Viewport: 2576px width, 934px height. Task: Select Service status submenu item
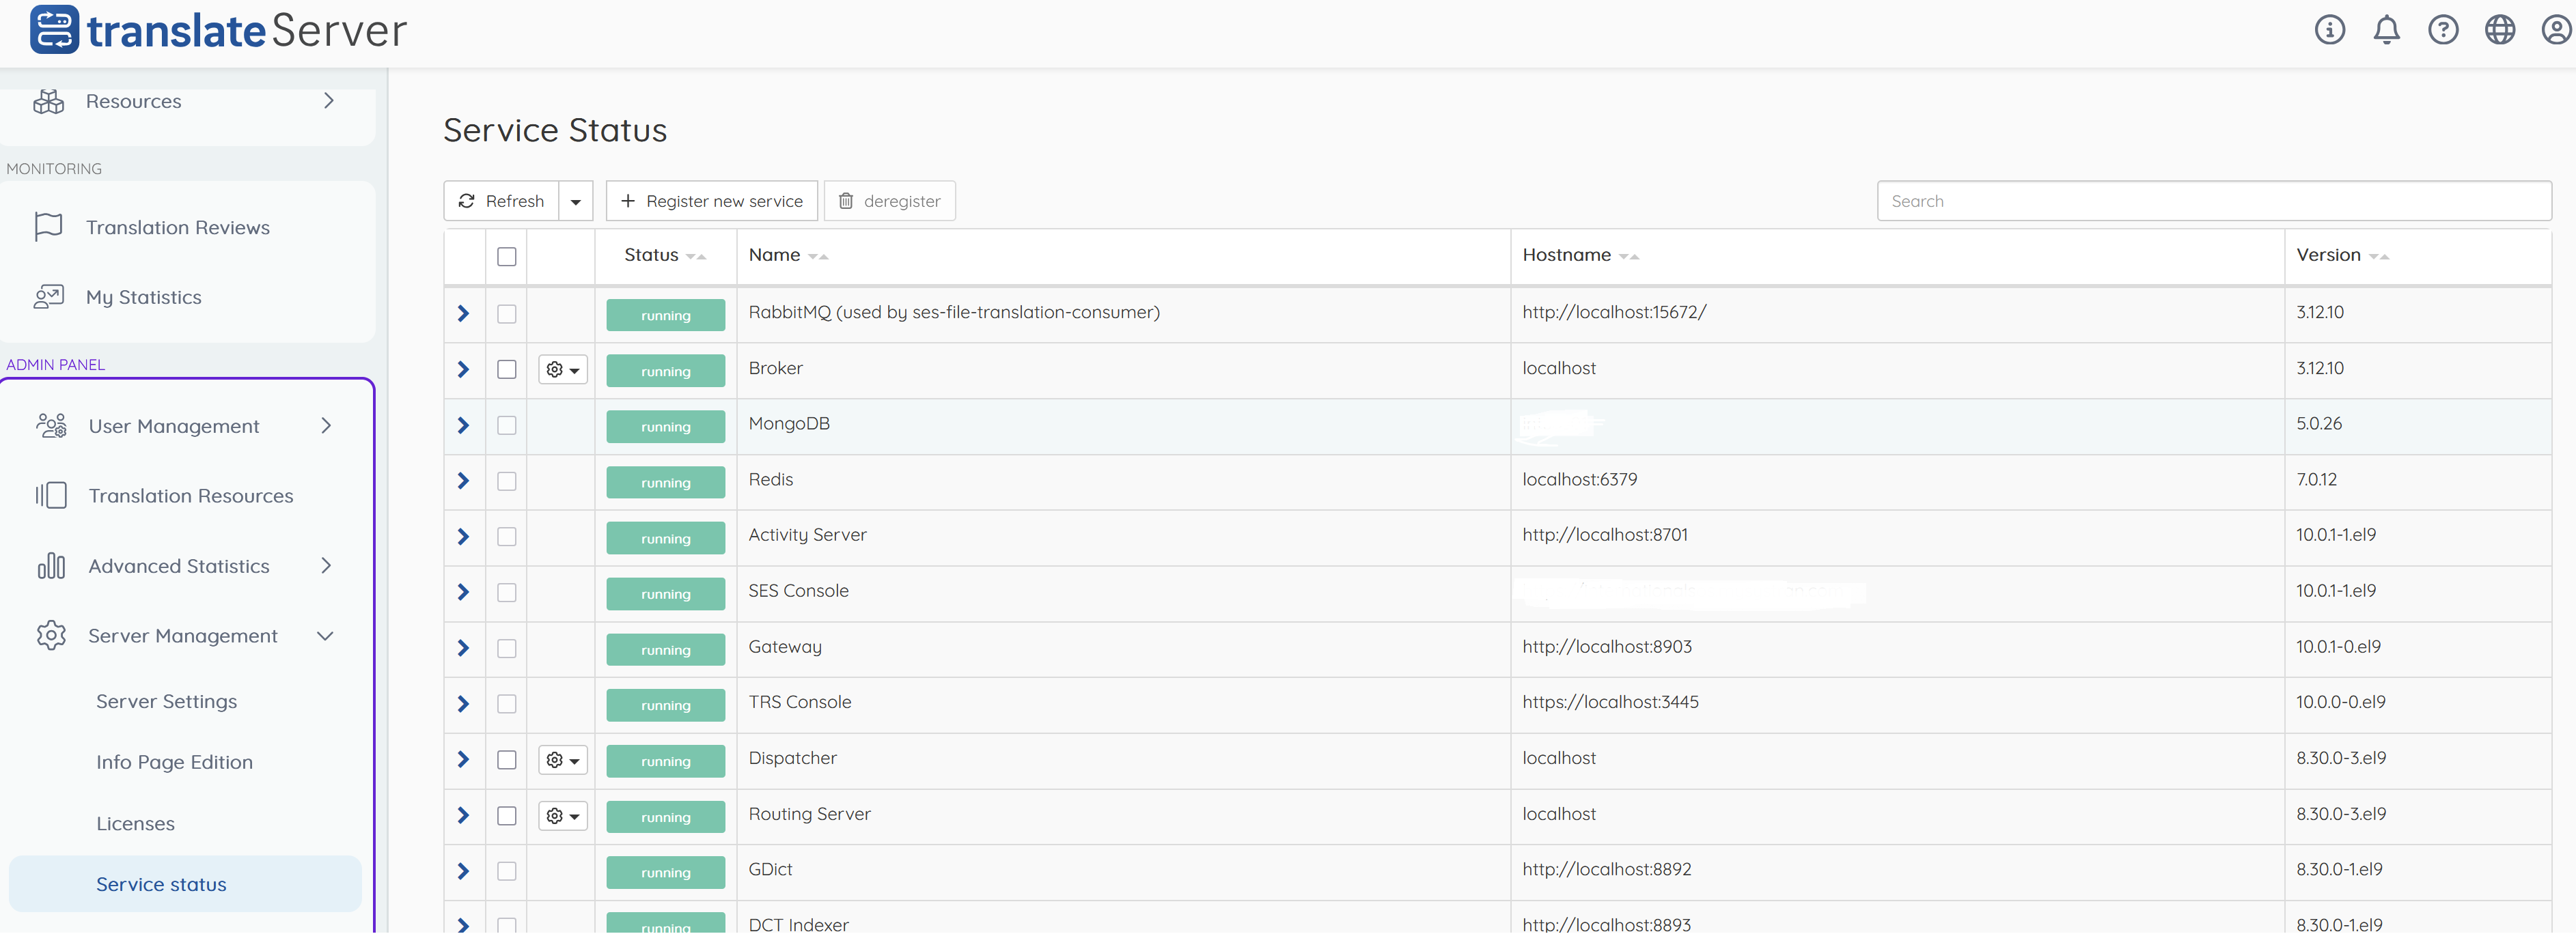(x=185, y=884)
